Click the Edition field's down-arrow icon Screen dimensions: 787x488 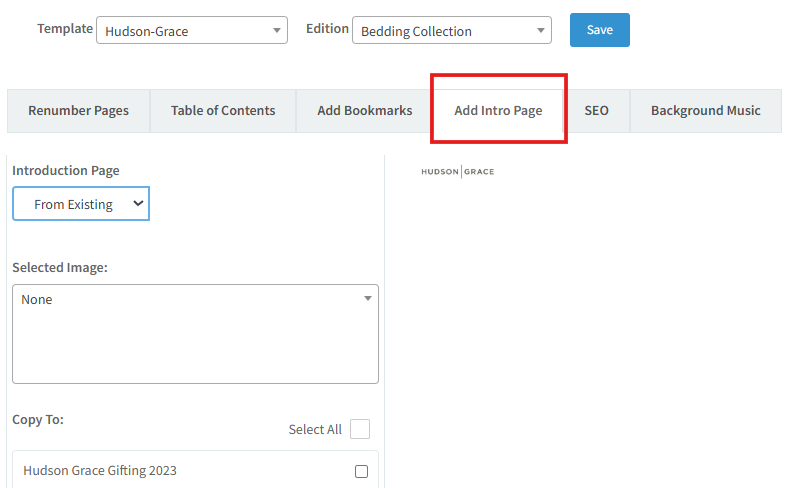pos(541,31)
